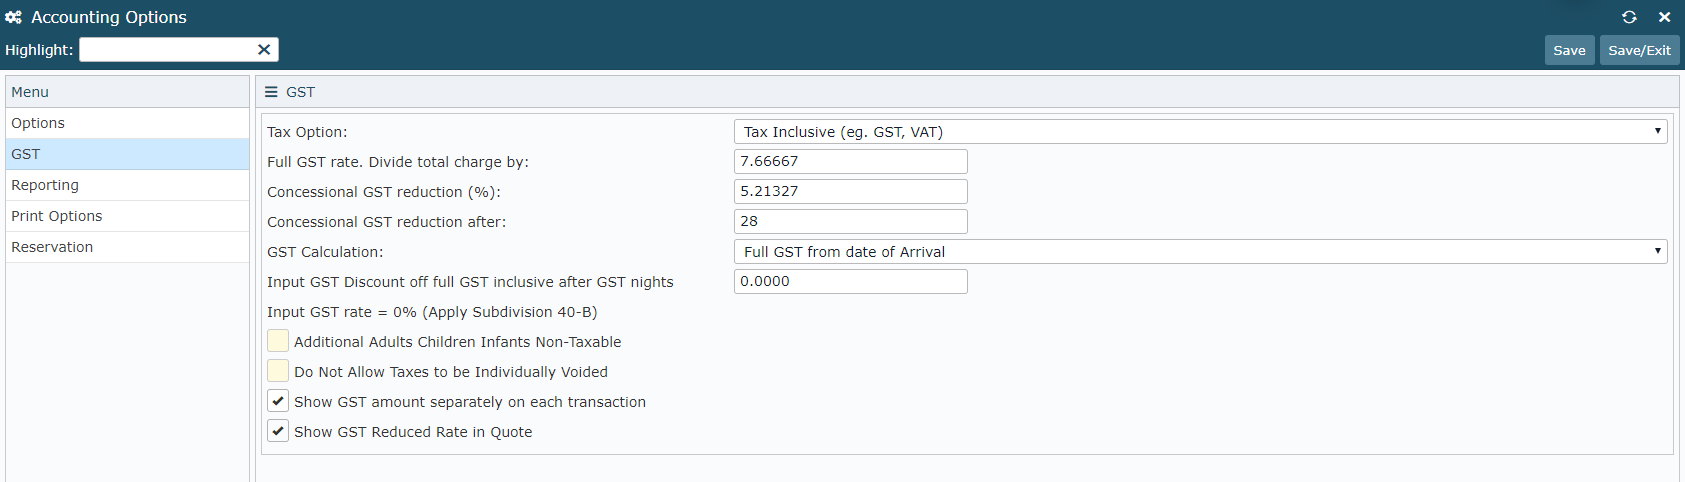Screen dimensions: 1685x482
Task: Enable Additional Adults Children Infants Non-Taxable
Action: pyautogui.click(x=278, y=341)
